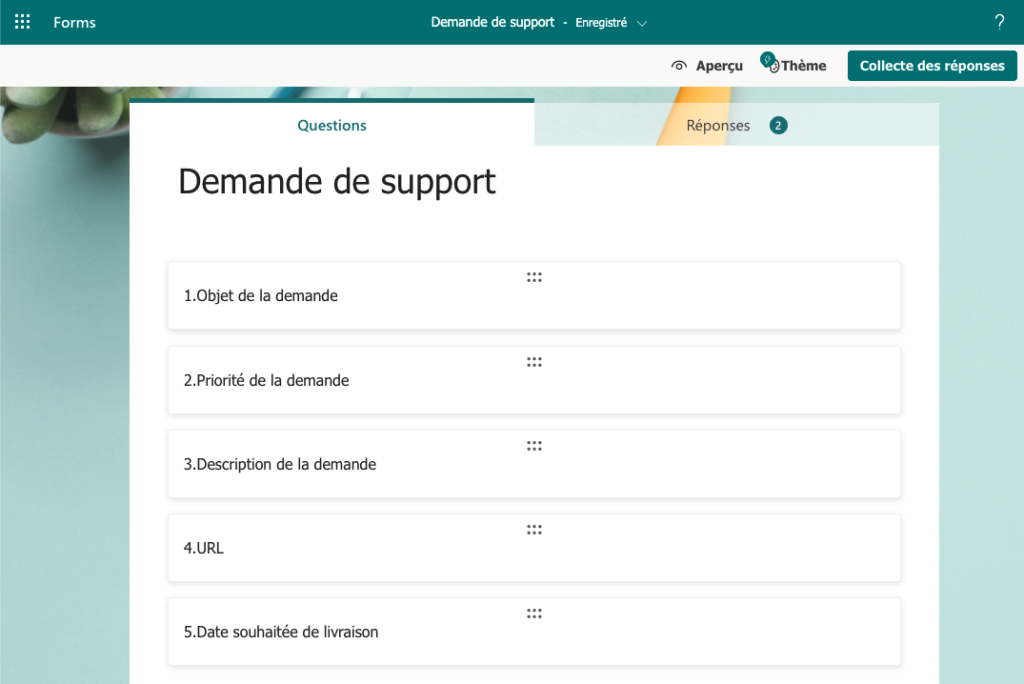Expand the Enregistré chevron next to form title
The image size is (1024, 684).
pos(642,23)
